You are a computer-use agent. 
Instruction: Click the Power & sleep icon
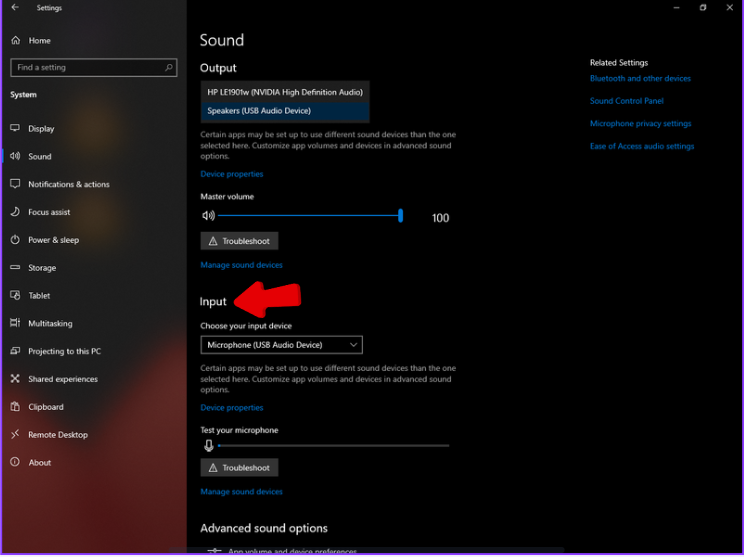coord(16,240)
